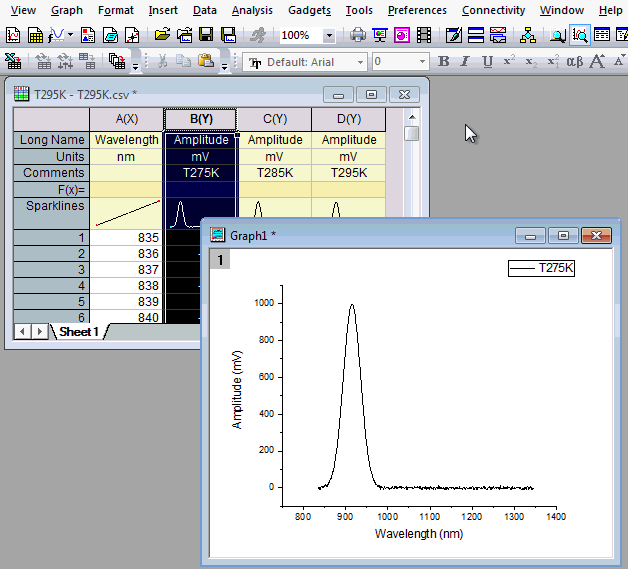This screenshot has width=628, height=569.
Task: Click the film strip video icon
Action: tap(424, 35)
